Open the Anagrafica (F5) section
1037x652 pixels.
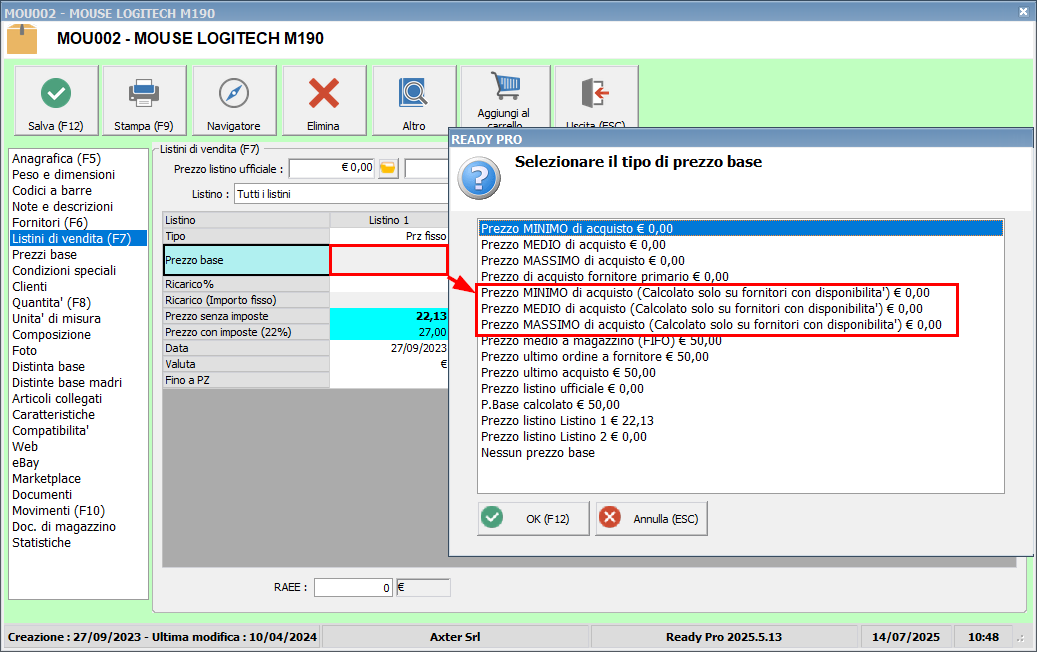pyautogui.click(x=56, y=159)
